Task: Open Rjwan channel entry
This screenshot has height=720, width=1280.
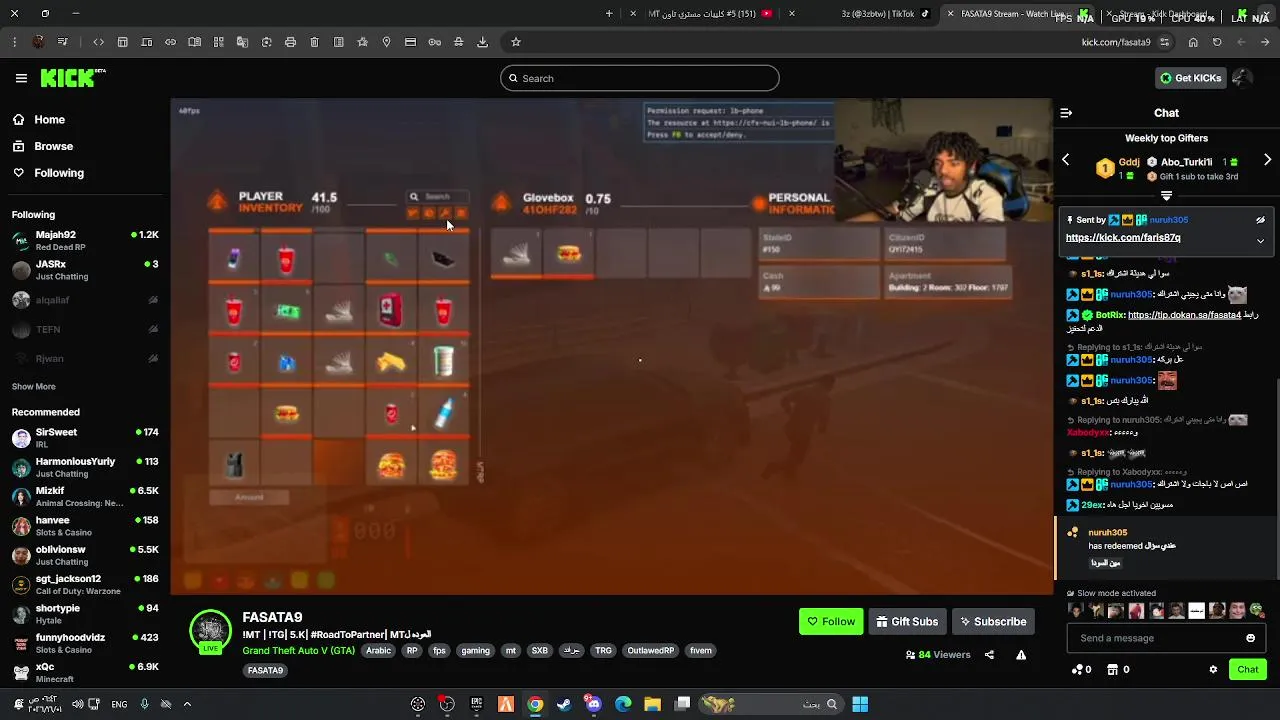Action: click(x=84, y=358)
